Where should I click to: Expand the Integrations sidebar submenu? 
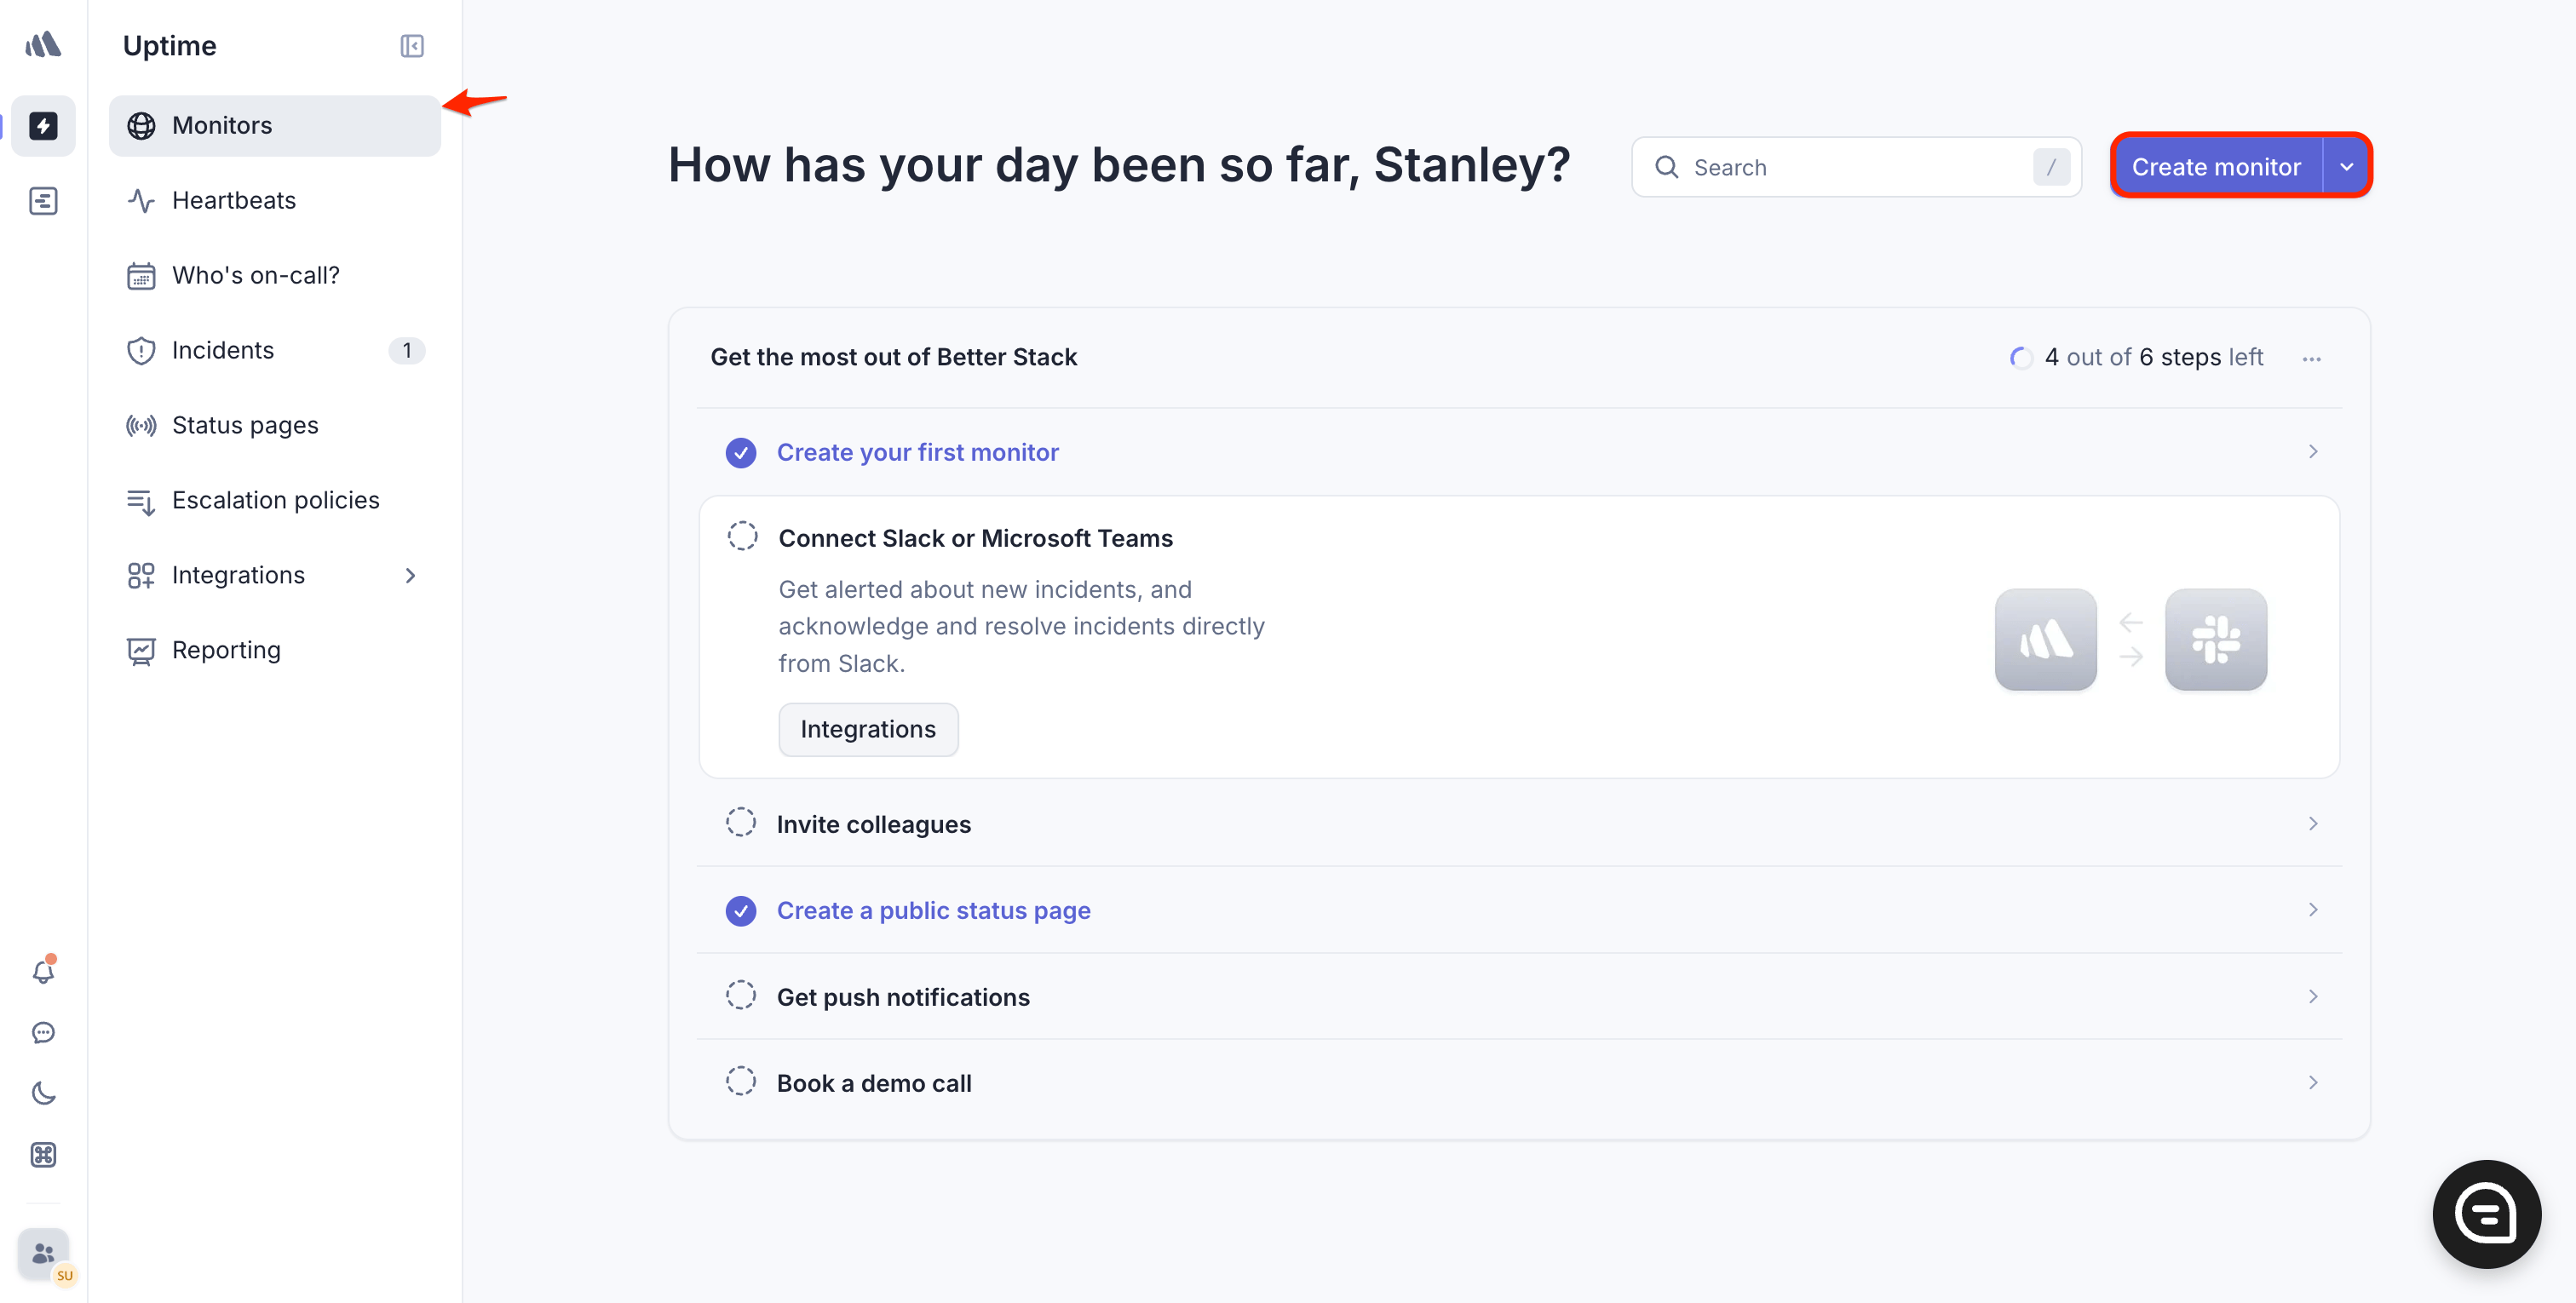(x=410, y=575)
